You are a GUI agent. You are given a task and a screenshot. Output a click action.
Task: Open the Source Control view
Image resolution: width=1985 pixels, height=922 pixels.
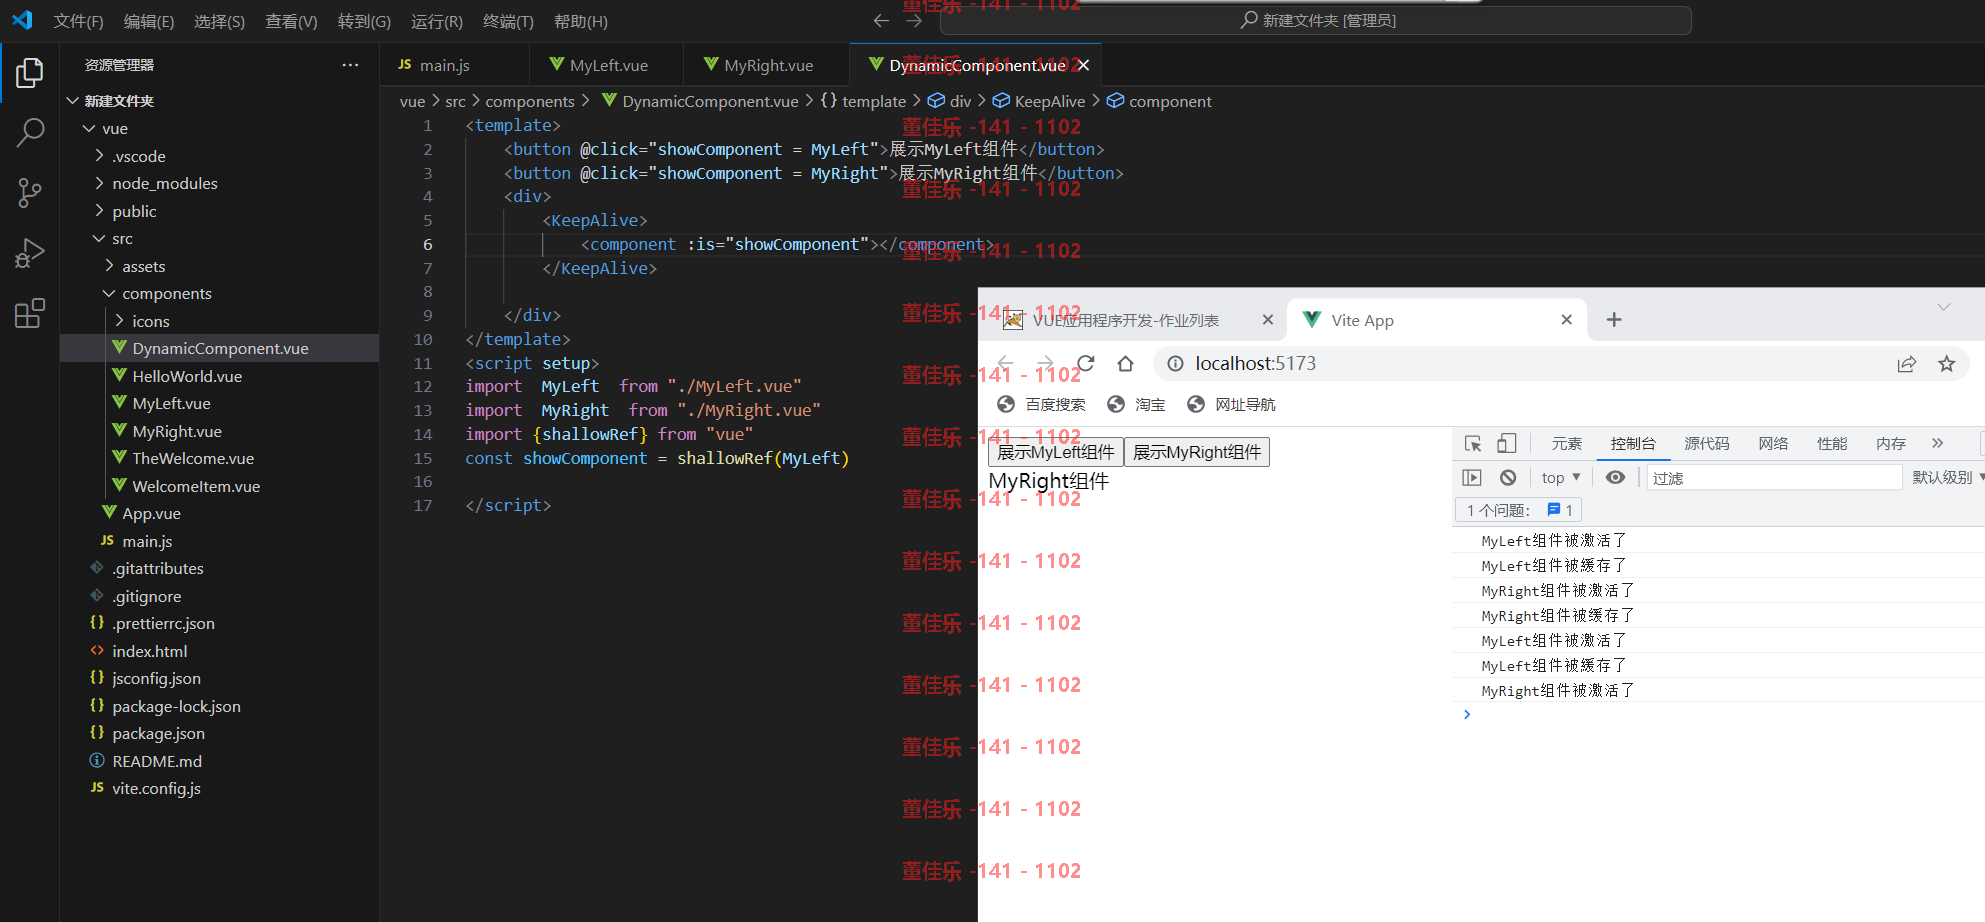[x=30, y=193]
